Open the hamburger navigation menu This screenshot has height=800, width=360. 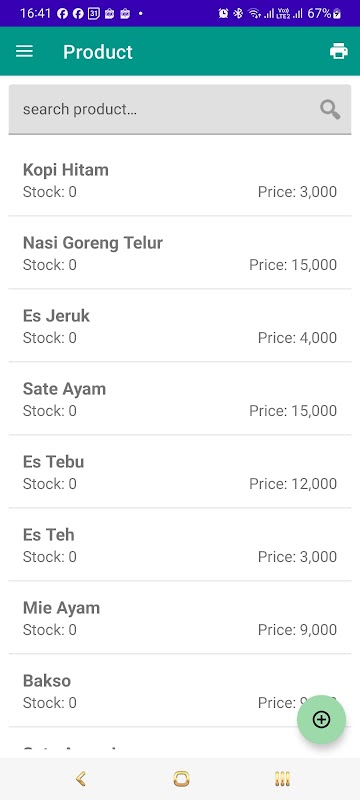pos(24,52)
